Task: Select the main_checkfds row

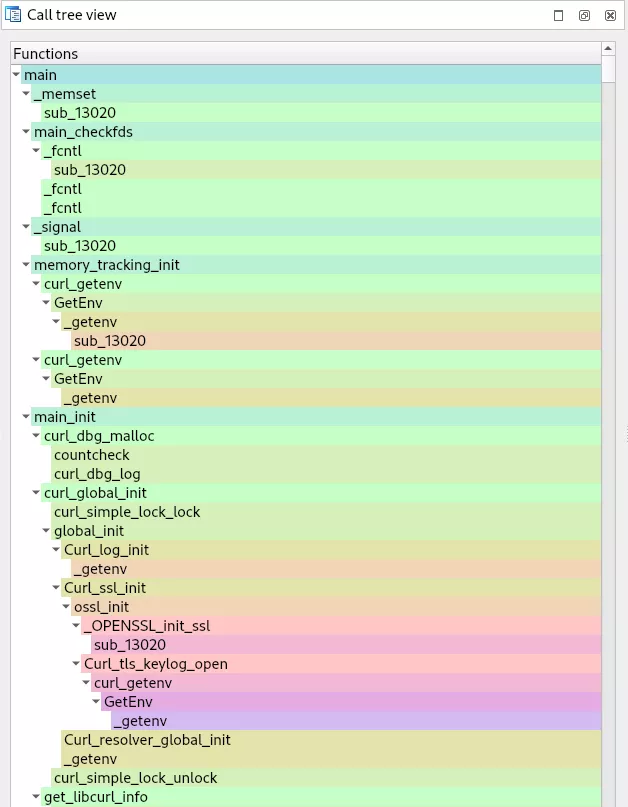Action: click(x=316, y=132)
